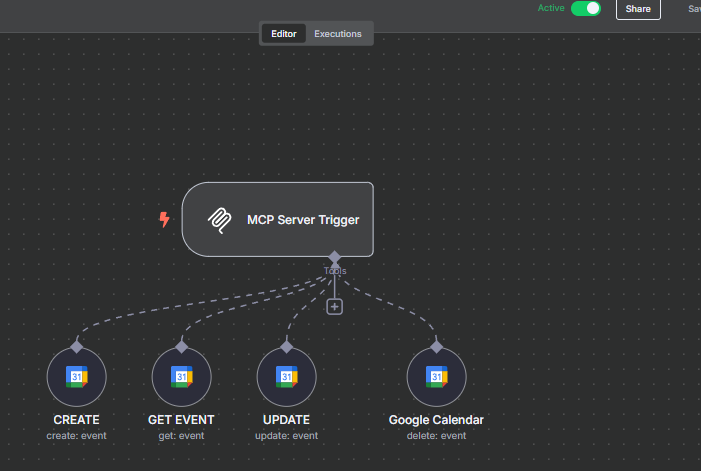Open the GET EVENT Google Calendar node
Viewport: 701px width, 471px height.
(182, 377)
